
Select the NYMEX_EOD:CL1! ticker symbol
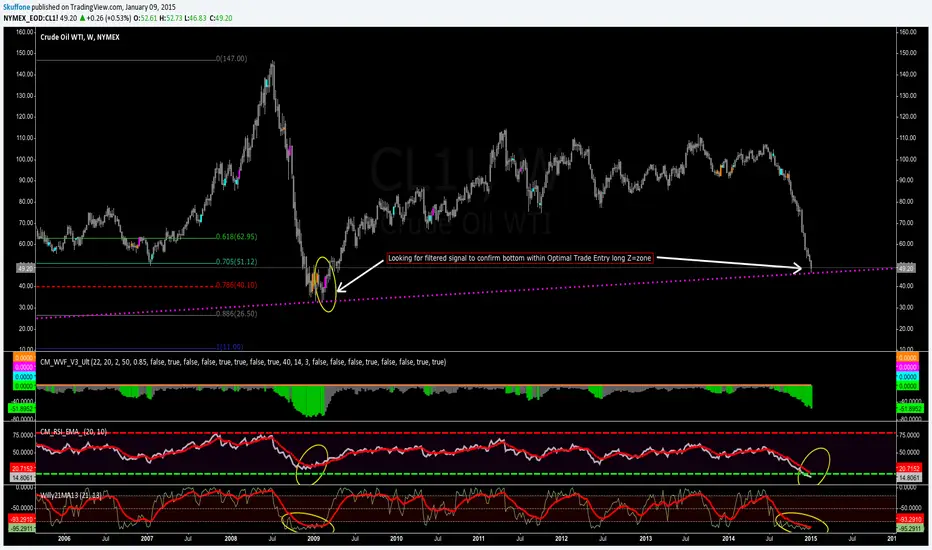pyautogui.click(x=31, y=18)
